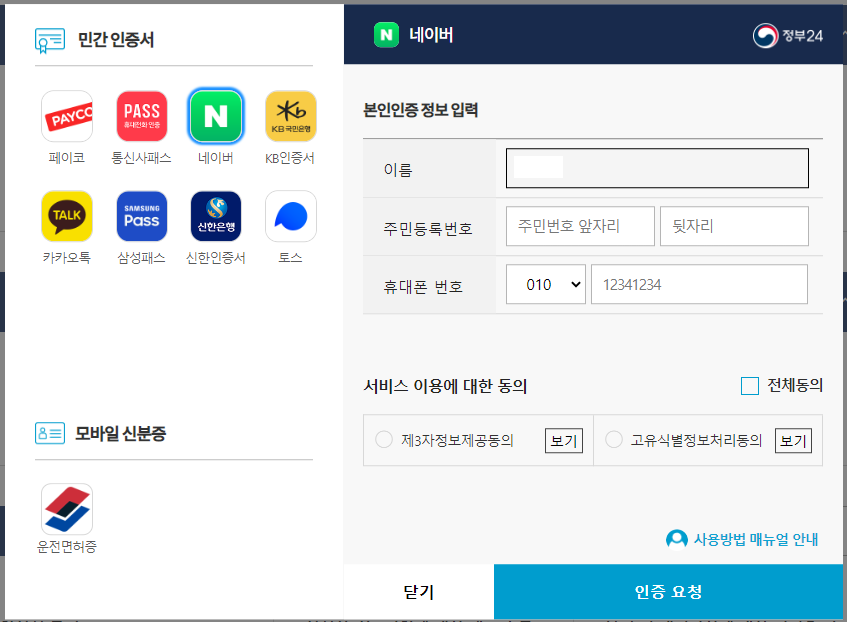Click the 전체동의 label text

[x=795, y=385]
